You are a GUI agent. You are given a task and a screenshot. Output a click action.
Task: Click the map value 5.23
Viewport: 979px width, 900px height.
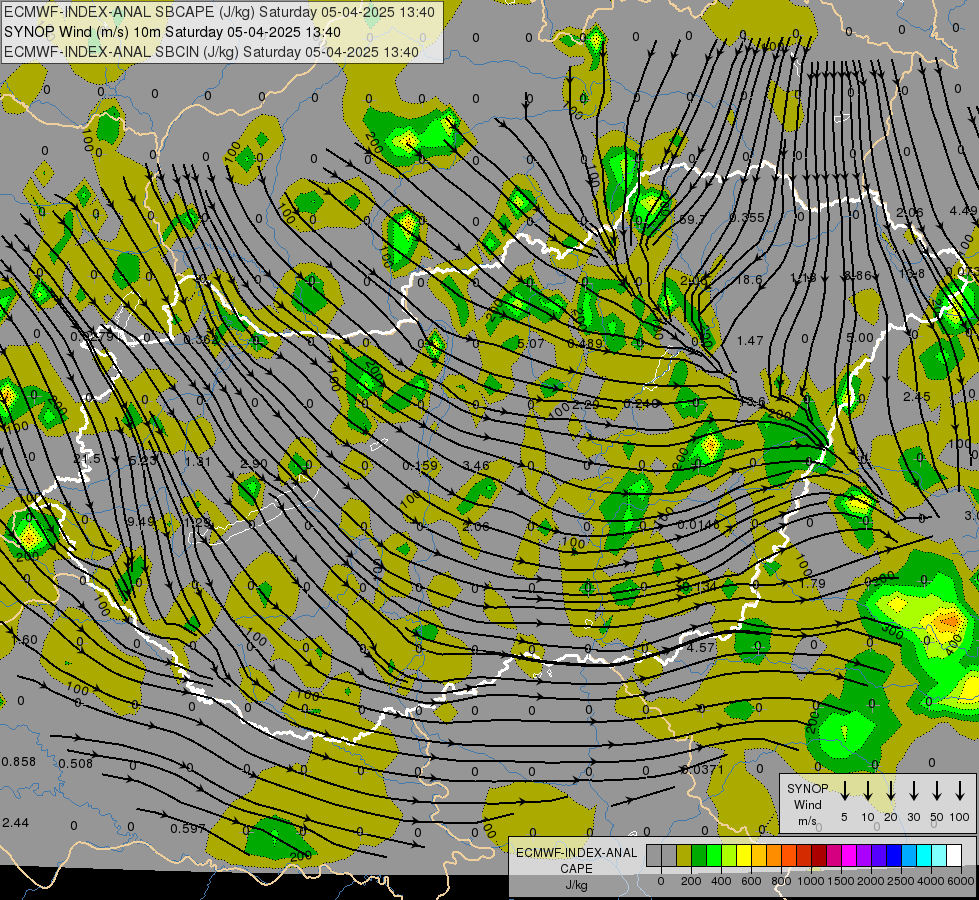coord(142,460)
